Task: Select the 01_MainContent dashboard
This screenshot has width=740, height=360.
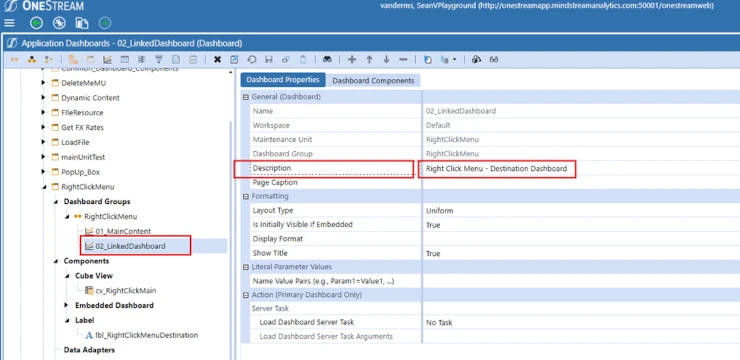Action: pos(123,231)
